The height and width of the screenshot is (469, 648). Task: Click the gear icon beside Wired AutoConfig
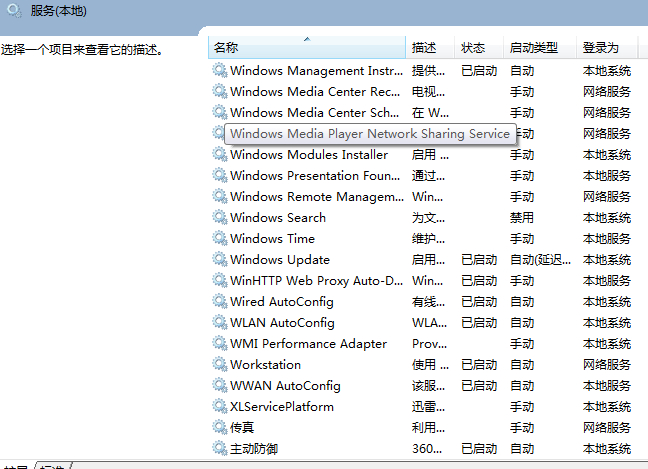[220, 302]
